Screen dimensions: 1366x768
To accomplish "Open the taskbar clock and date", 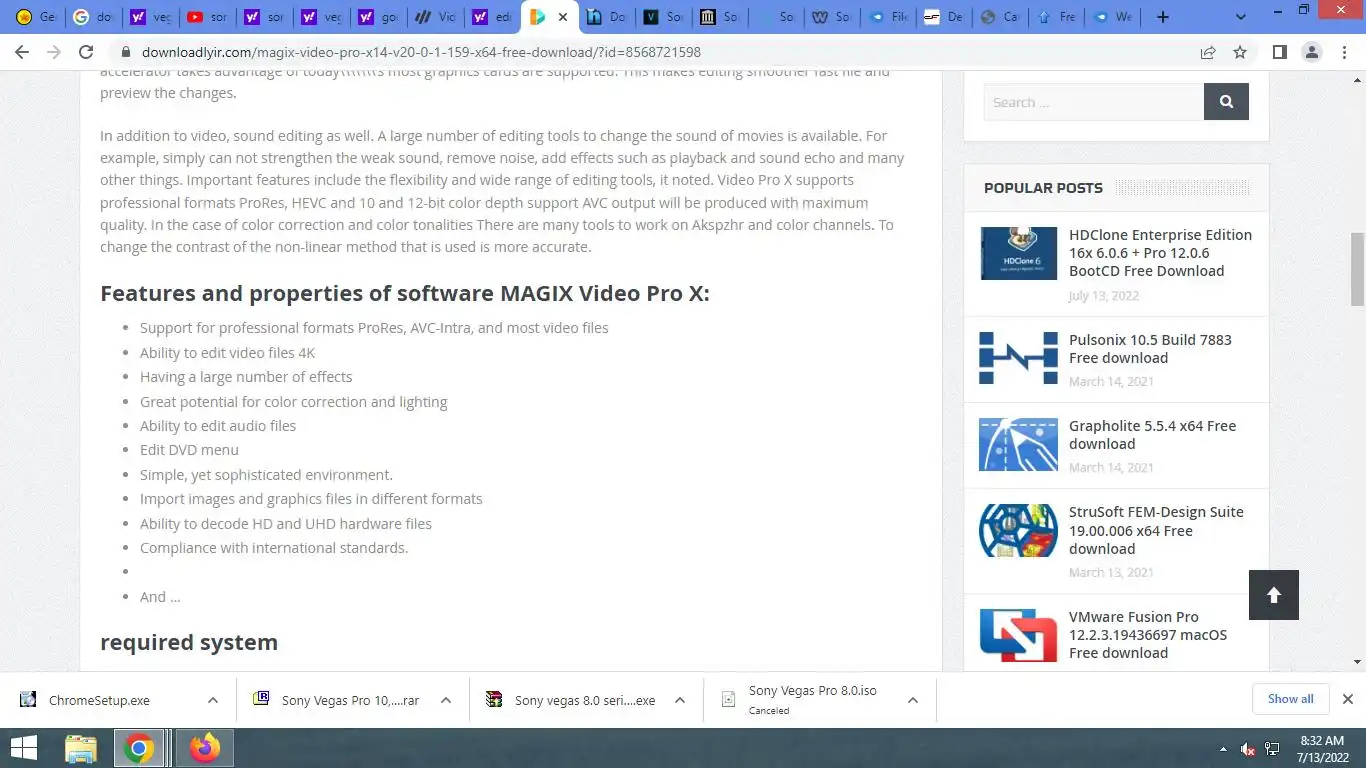I will point(1321,748).
